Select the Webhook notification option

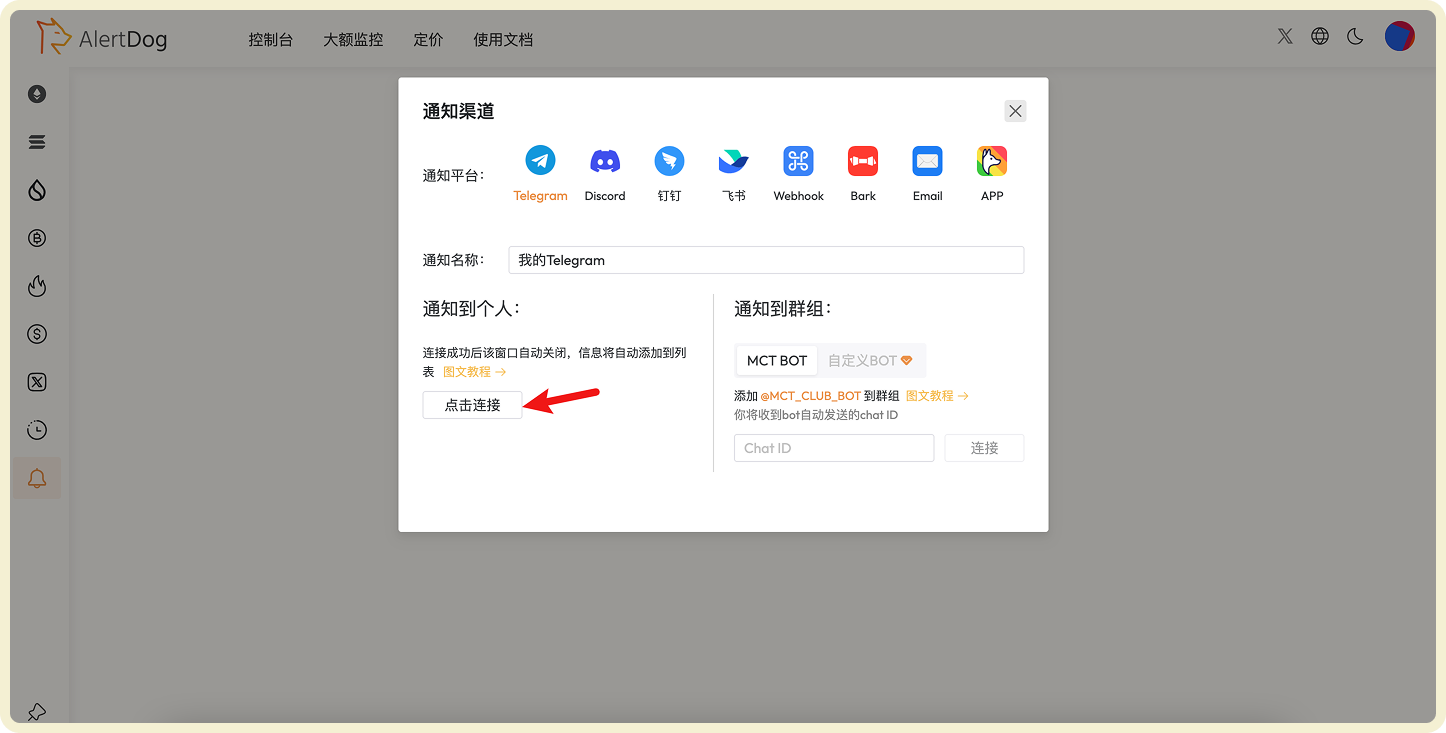(x=797, y=172)
